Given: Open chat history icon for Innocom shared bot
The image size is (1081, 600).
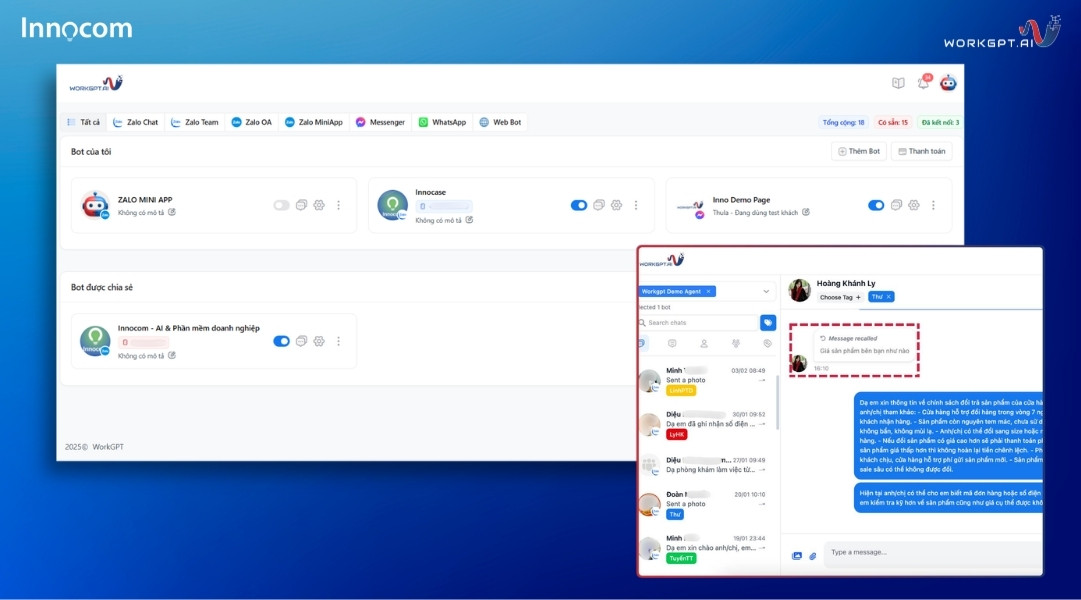Looking at the screenshot, I should pos(301,341).
